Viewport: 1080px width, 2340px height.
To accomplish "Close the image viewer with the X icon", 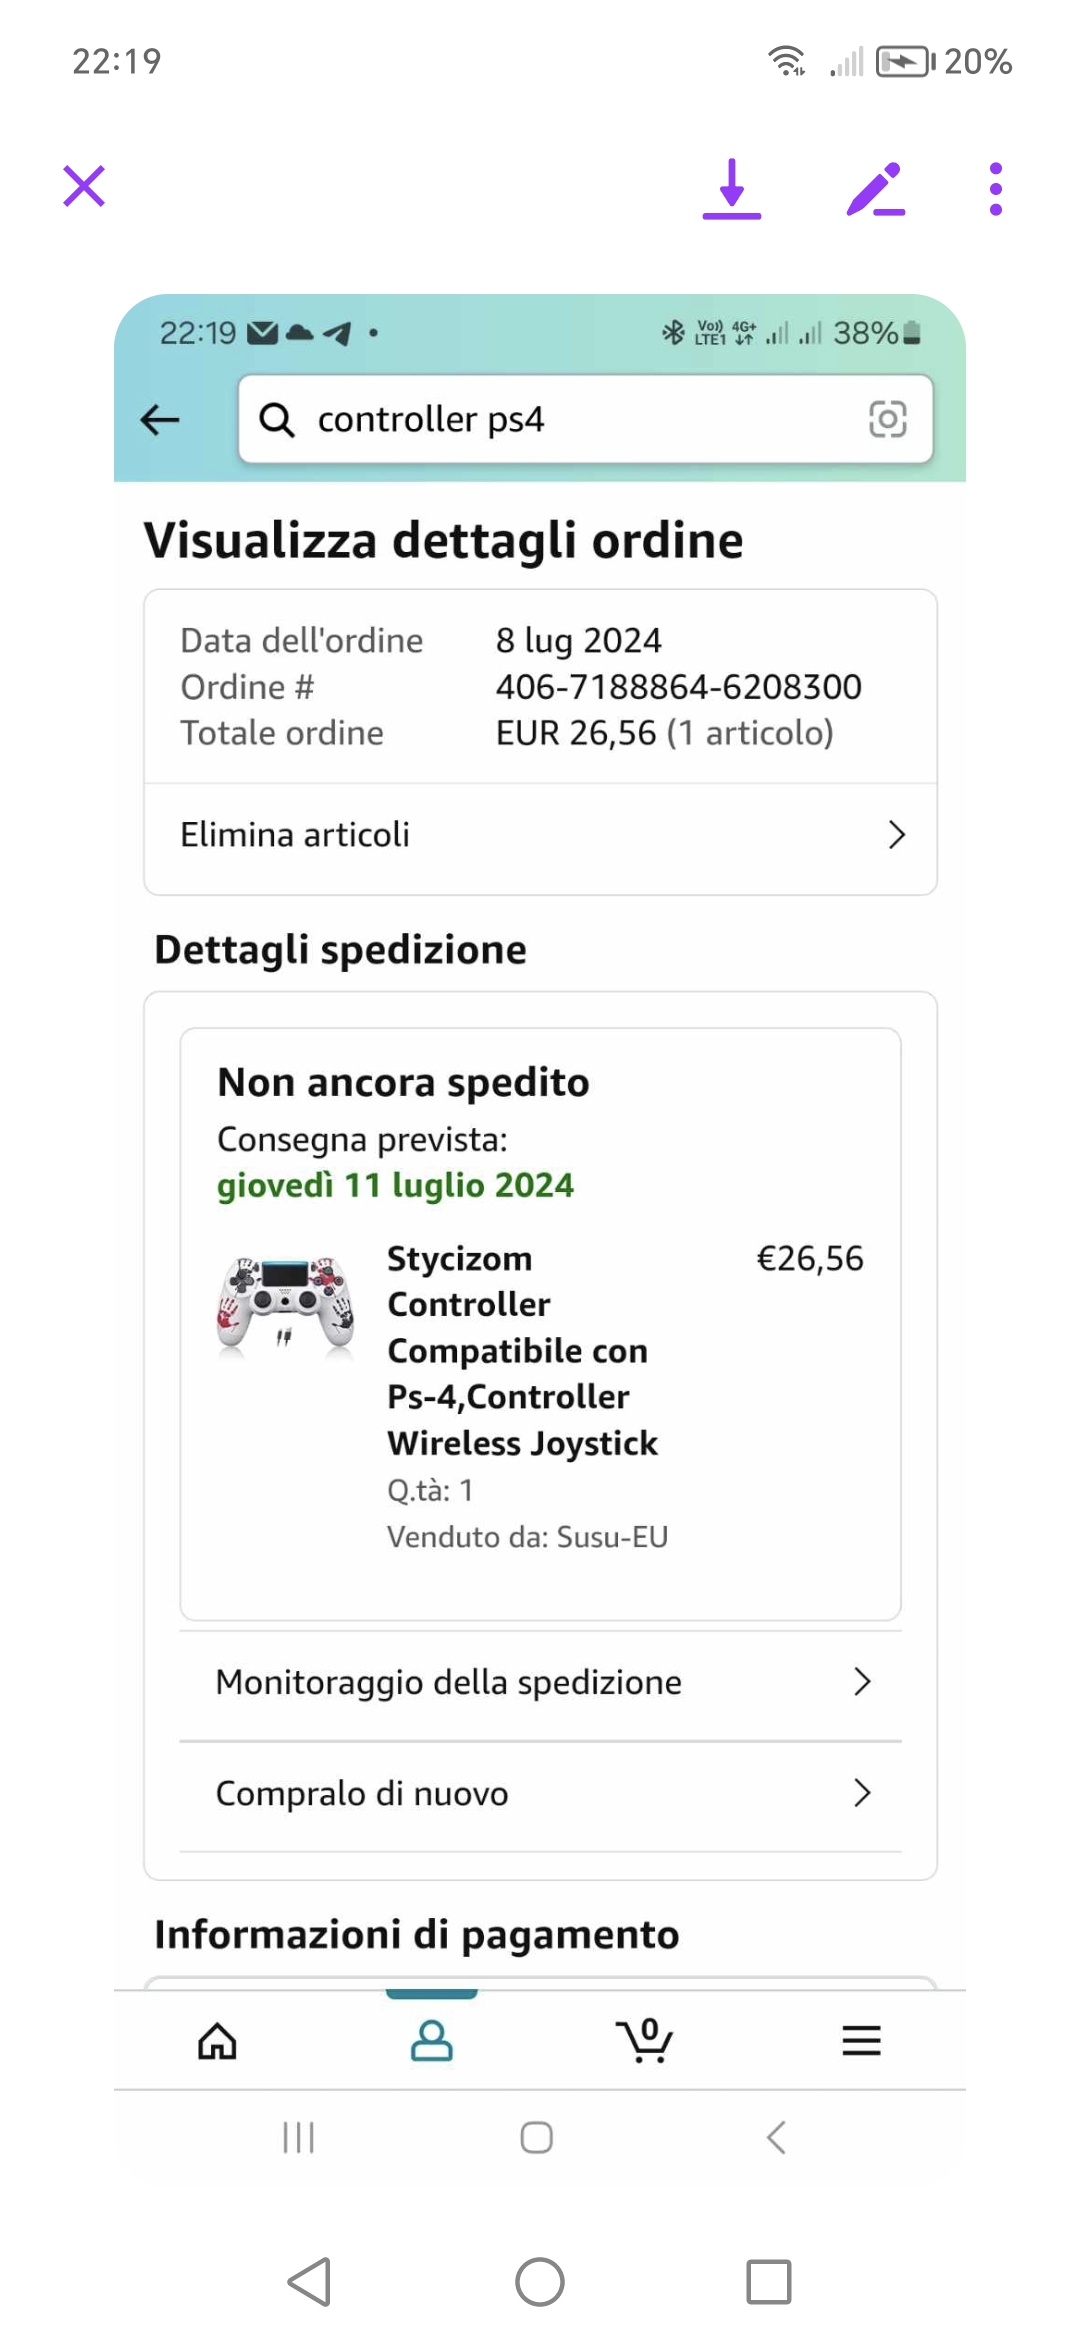I will pos(84,187).
